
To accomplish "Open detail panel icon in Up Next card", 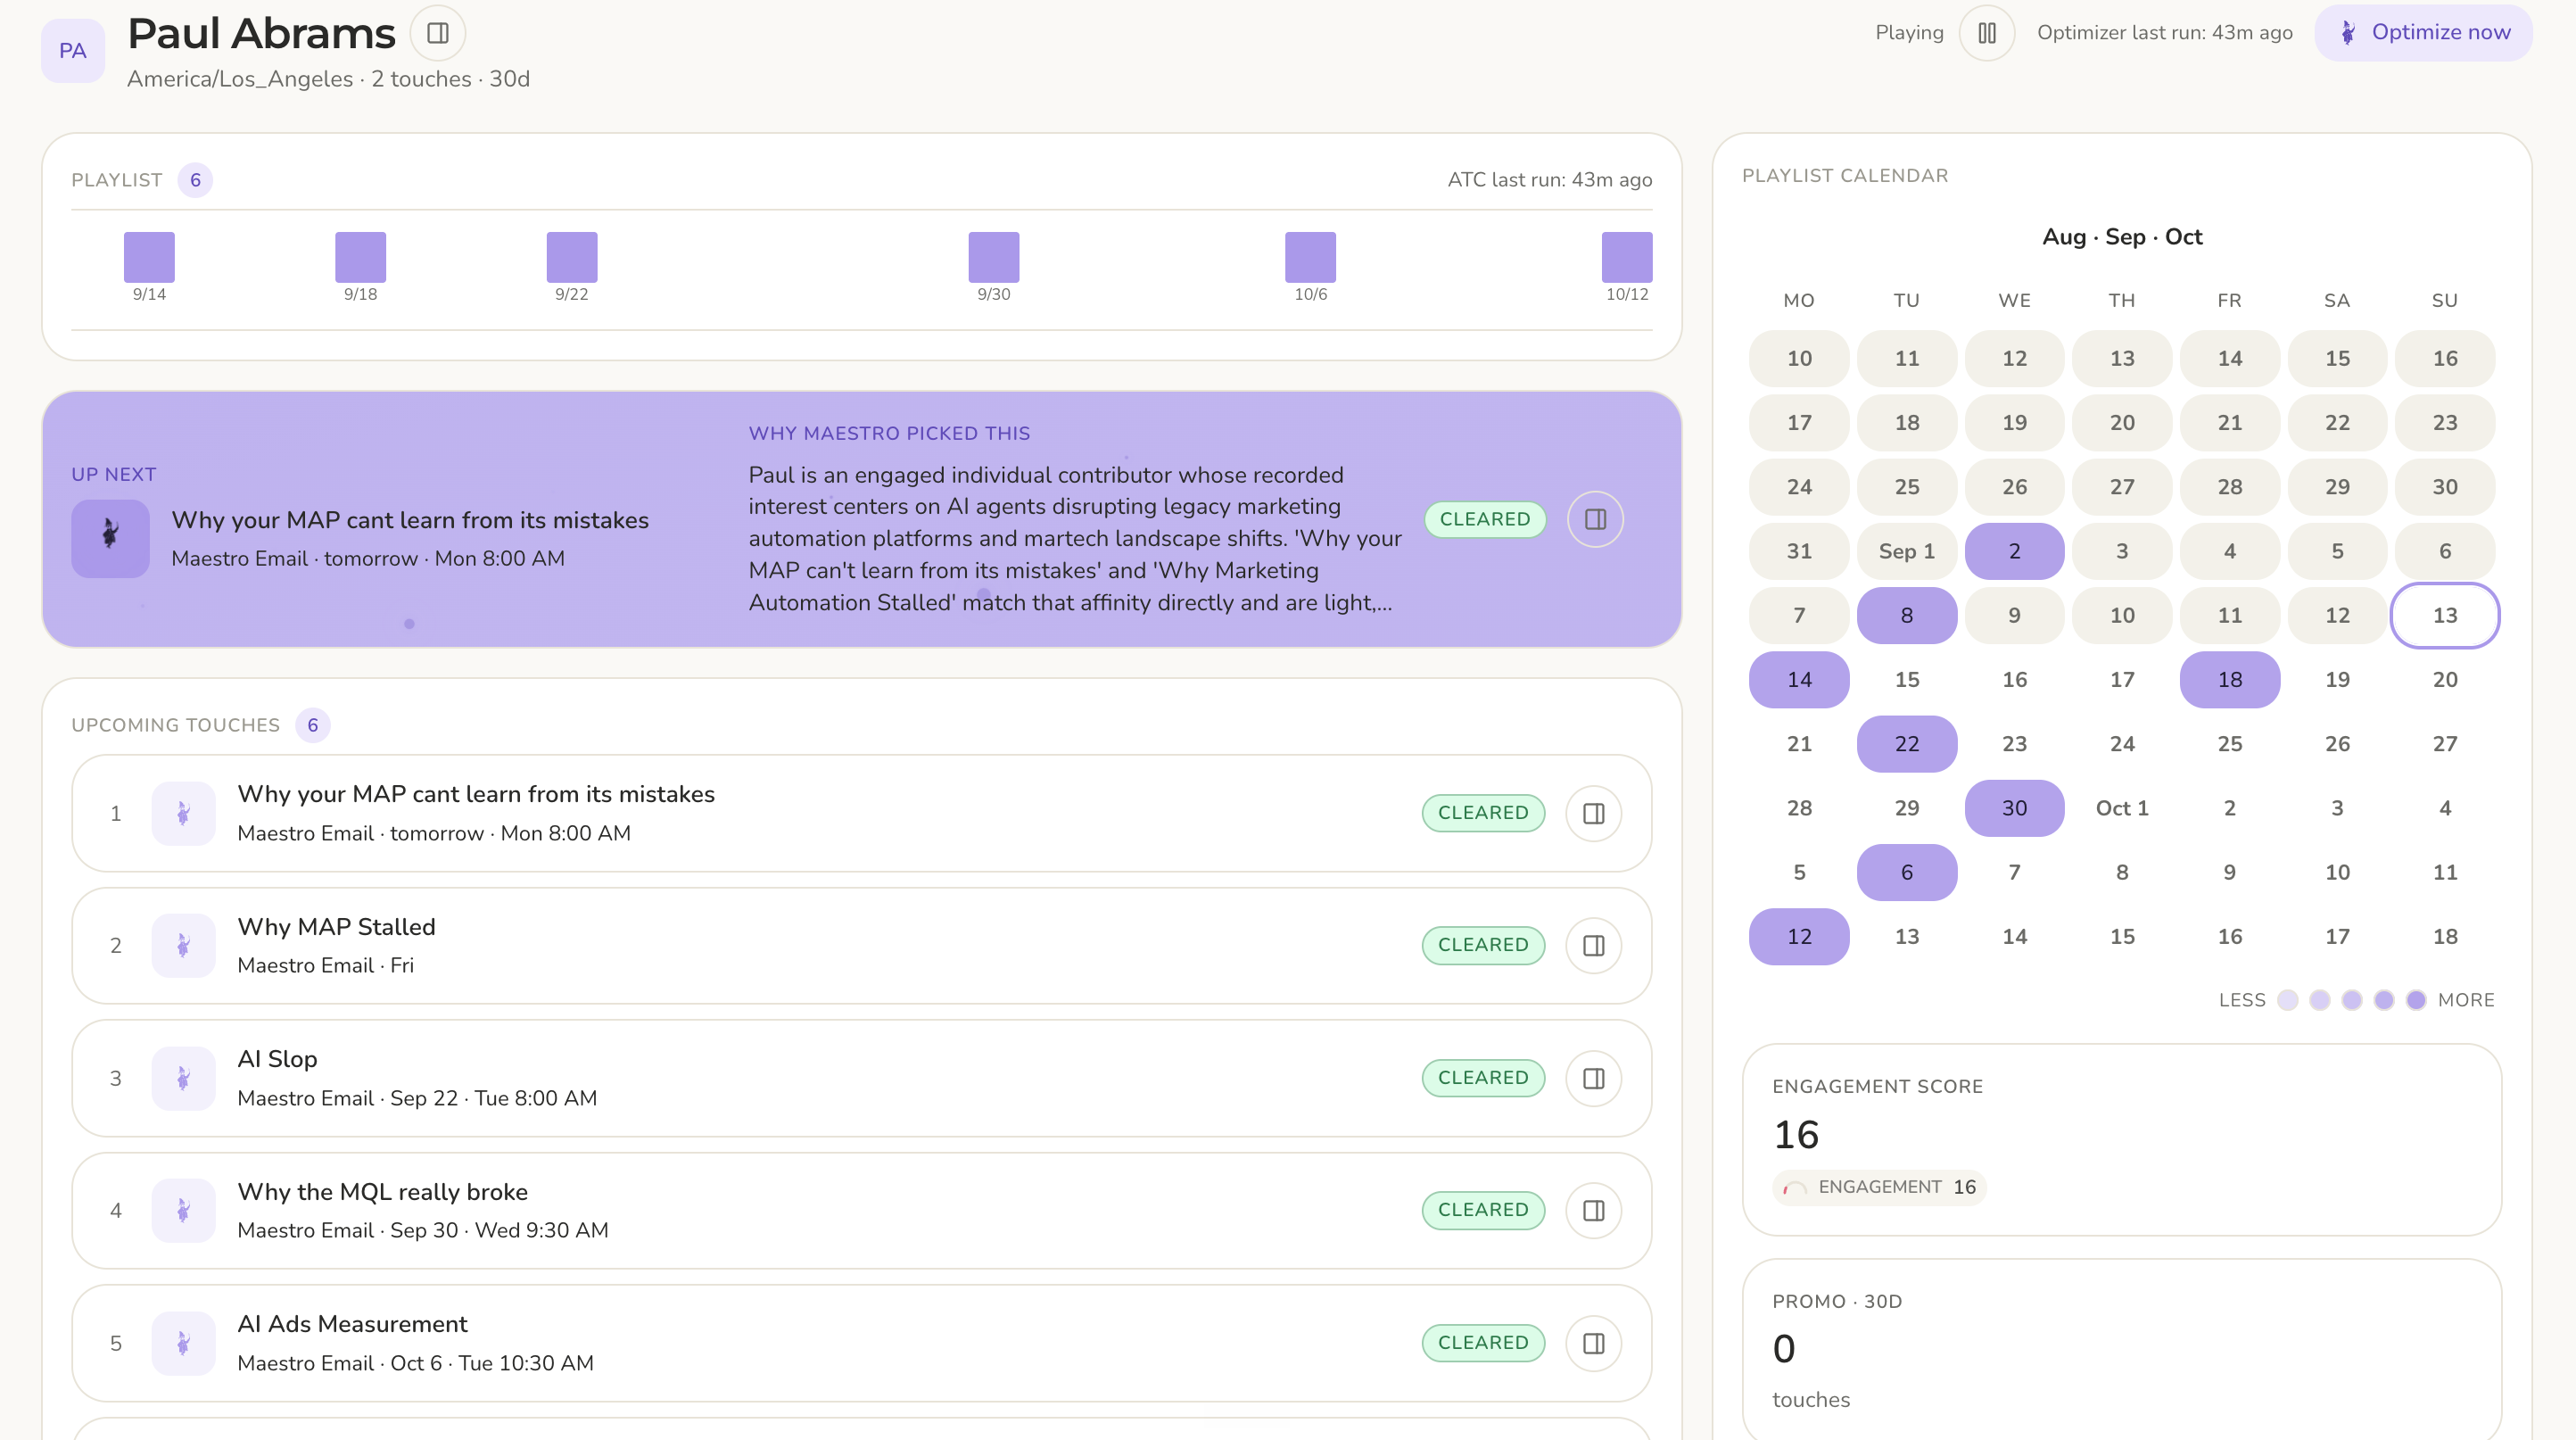I will coord(1595,519).
